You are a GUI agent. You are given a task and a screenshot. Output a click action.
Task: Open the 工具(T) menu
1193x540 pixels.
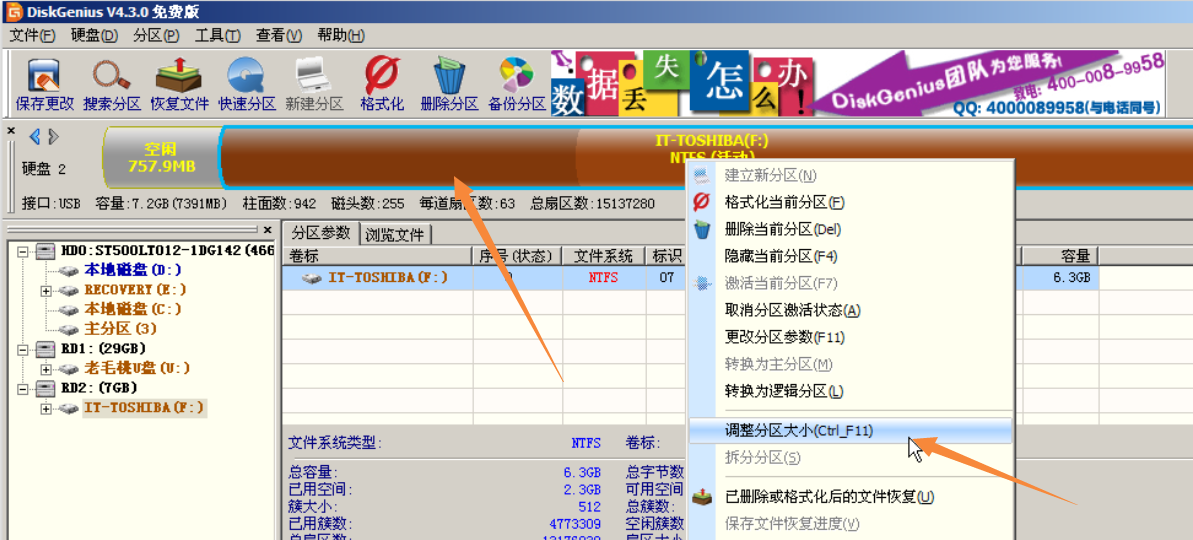[x=218, y=36]
